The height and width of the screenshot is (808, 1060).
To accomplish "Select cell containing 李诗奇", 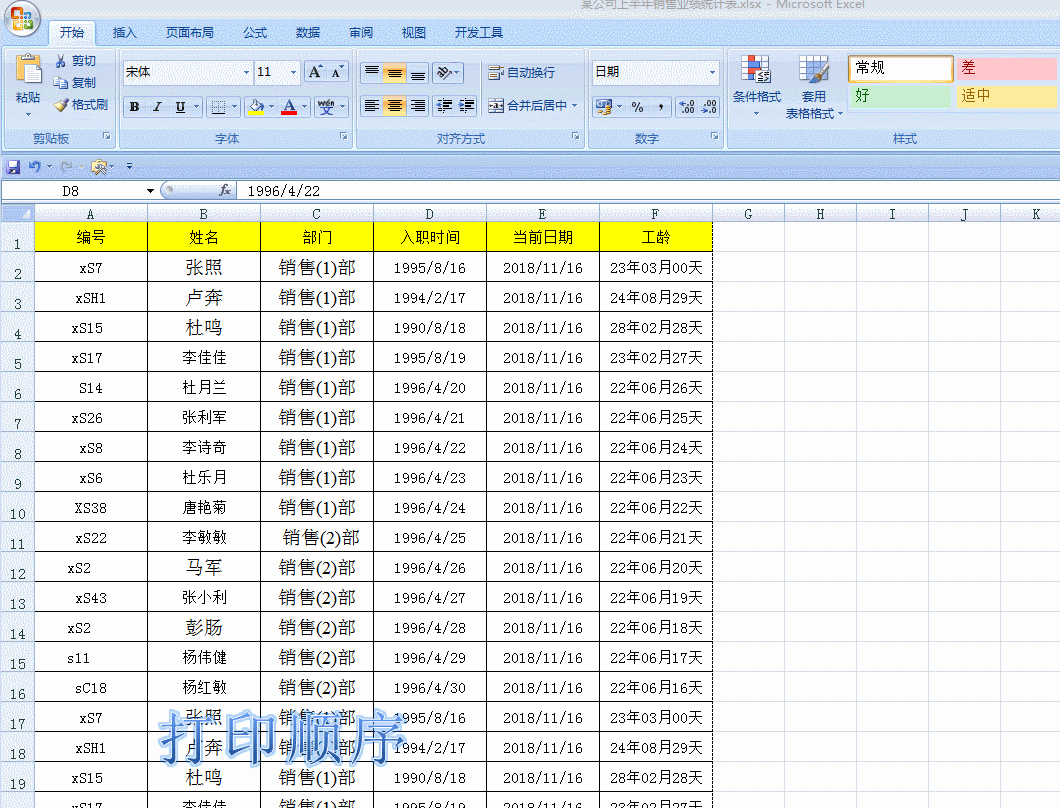I will [203, 447].
